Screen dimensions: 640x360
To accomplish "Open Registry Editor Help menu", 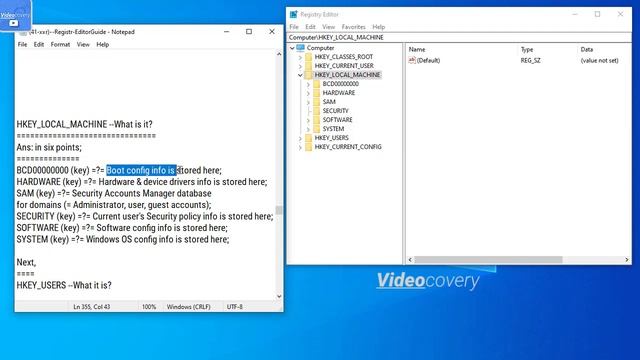I will click(x=378, y=27).
